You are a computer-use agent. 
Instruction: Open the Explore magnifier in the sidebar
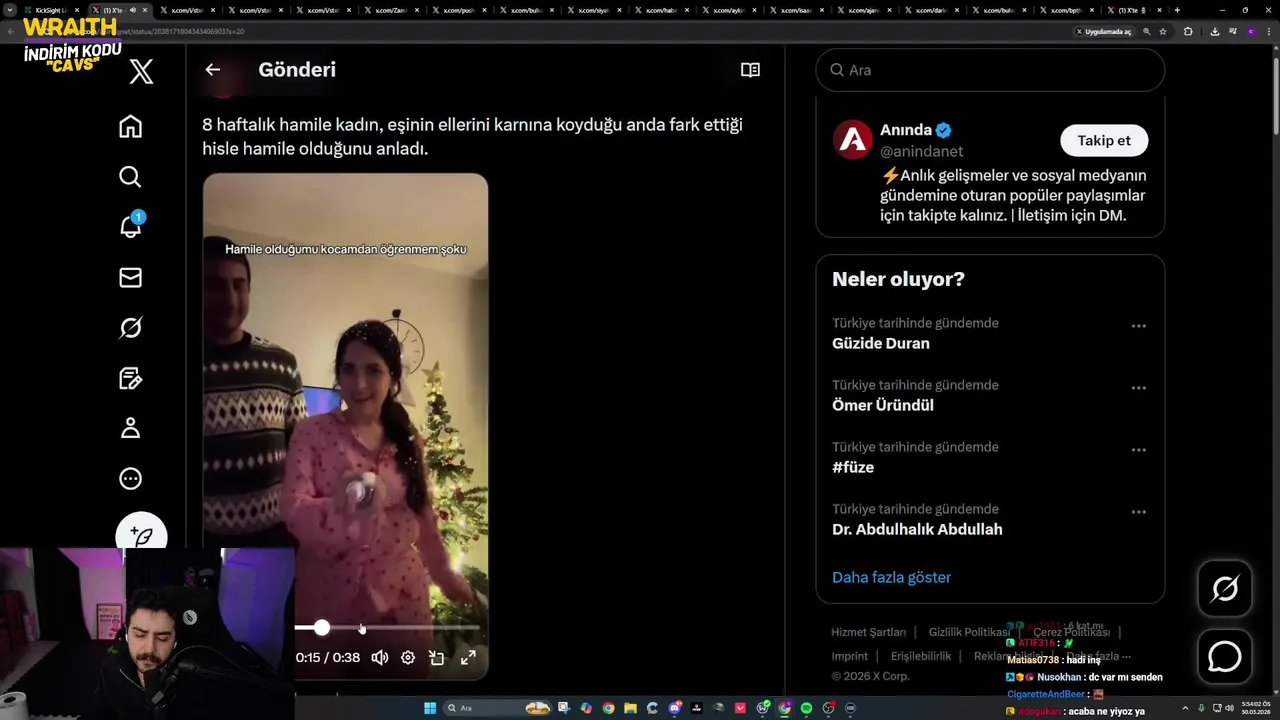pos(130,177)
